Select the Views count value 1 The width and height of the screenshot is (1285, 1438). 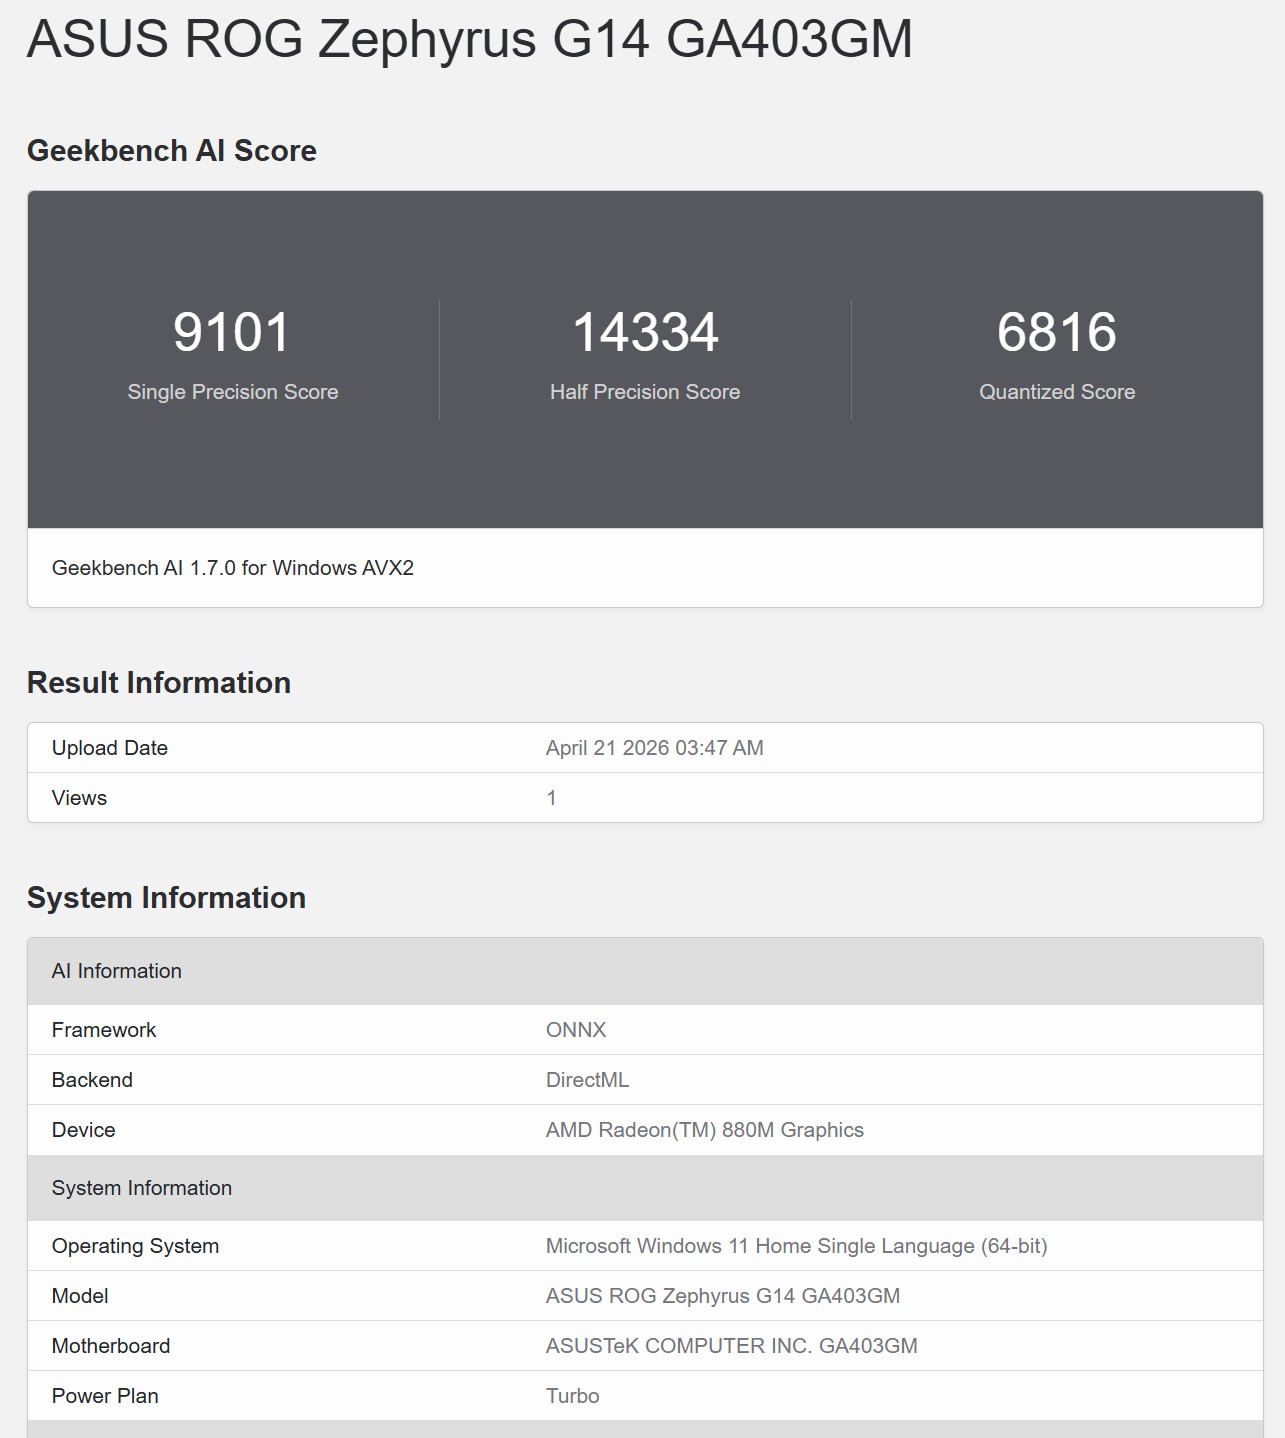coord(551,798)
